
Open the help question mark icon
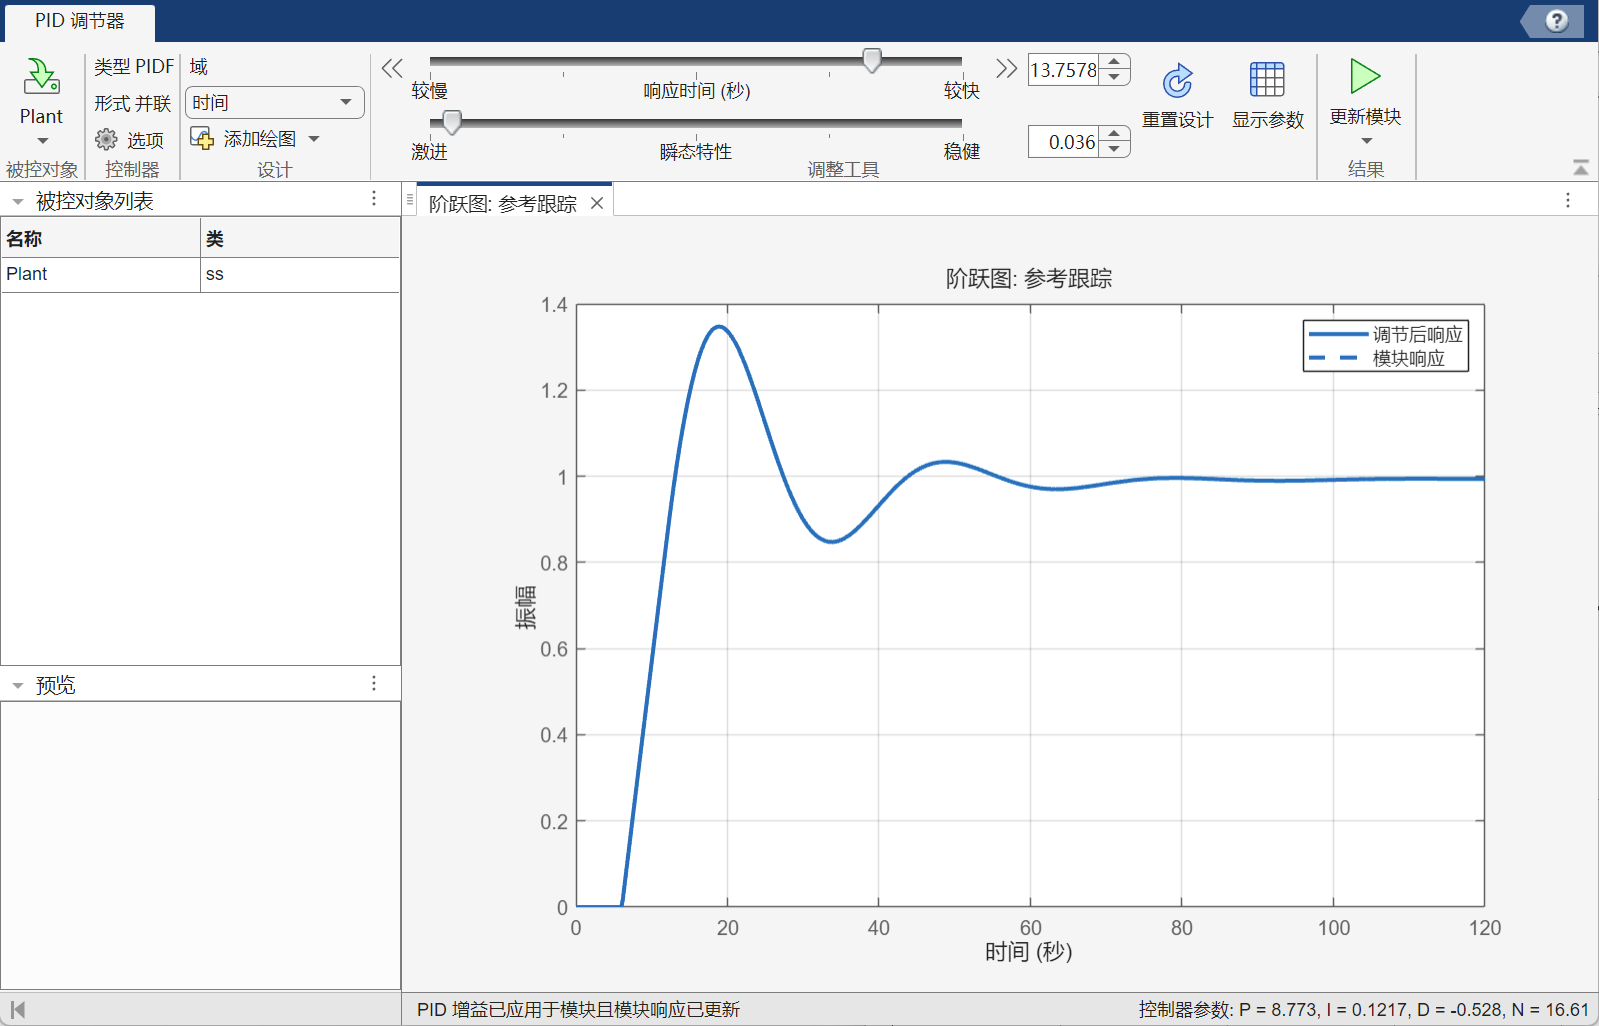point(1556,21)
